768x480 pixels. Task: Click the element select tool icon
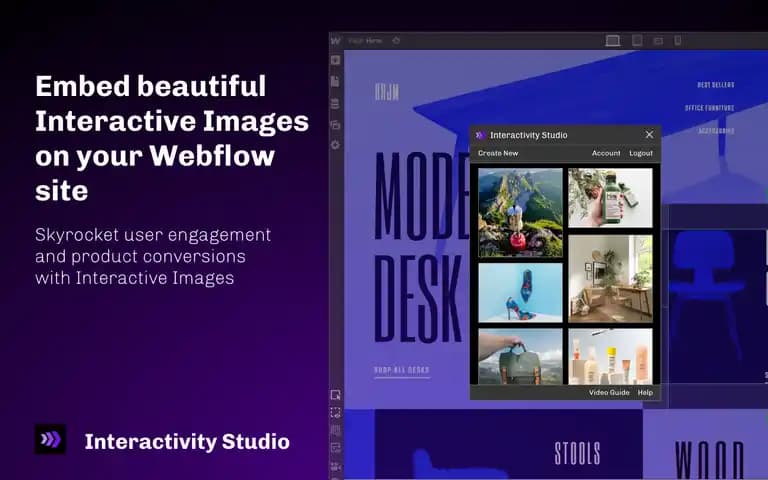click(336, 395)
